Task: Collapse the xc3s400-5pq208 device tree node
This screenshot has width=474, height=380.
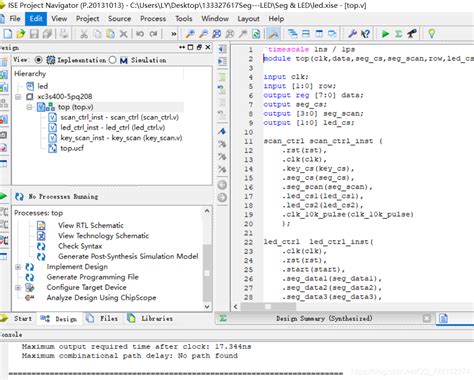Action: [18, 97]
